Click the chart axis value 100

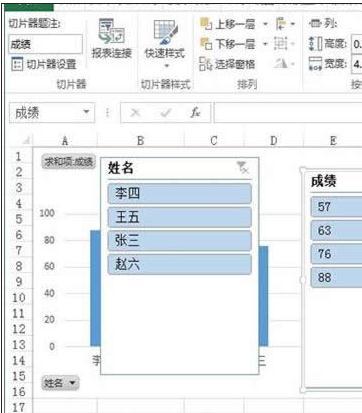(x=47, y=213)
